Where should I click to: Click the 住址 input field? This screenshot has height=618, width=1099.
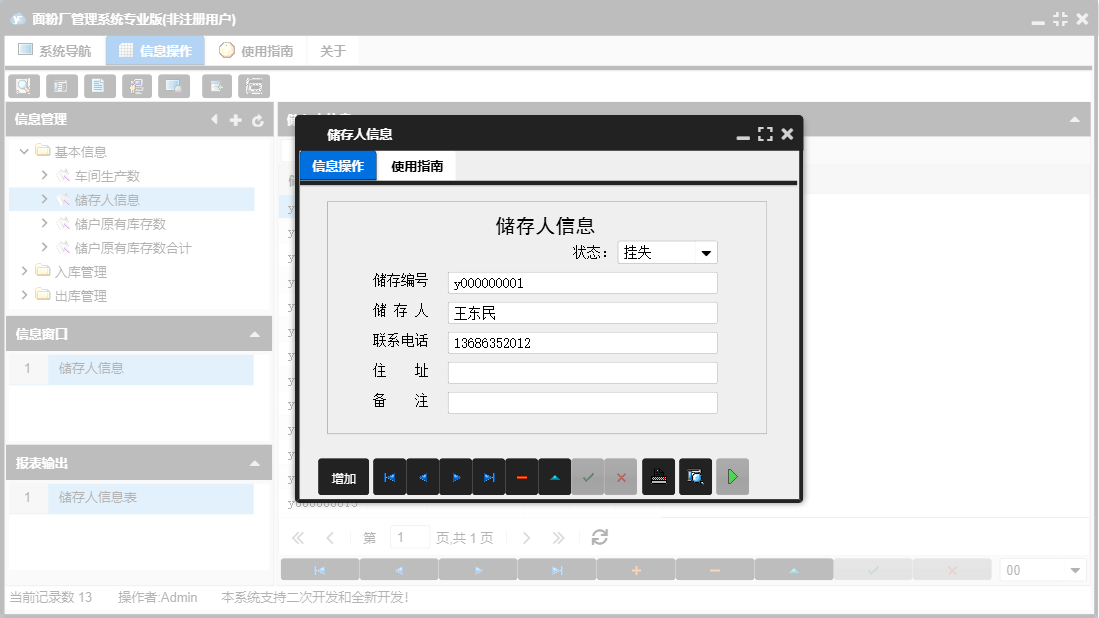pos(583,372)
